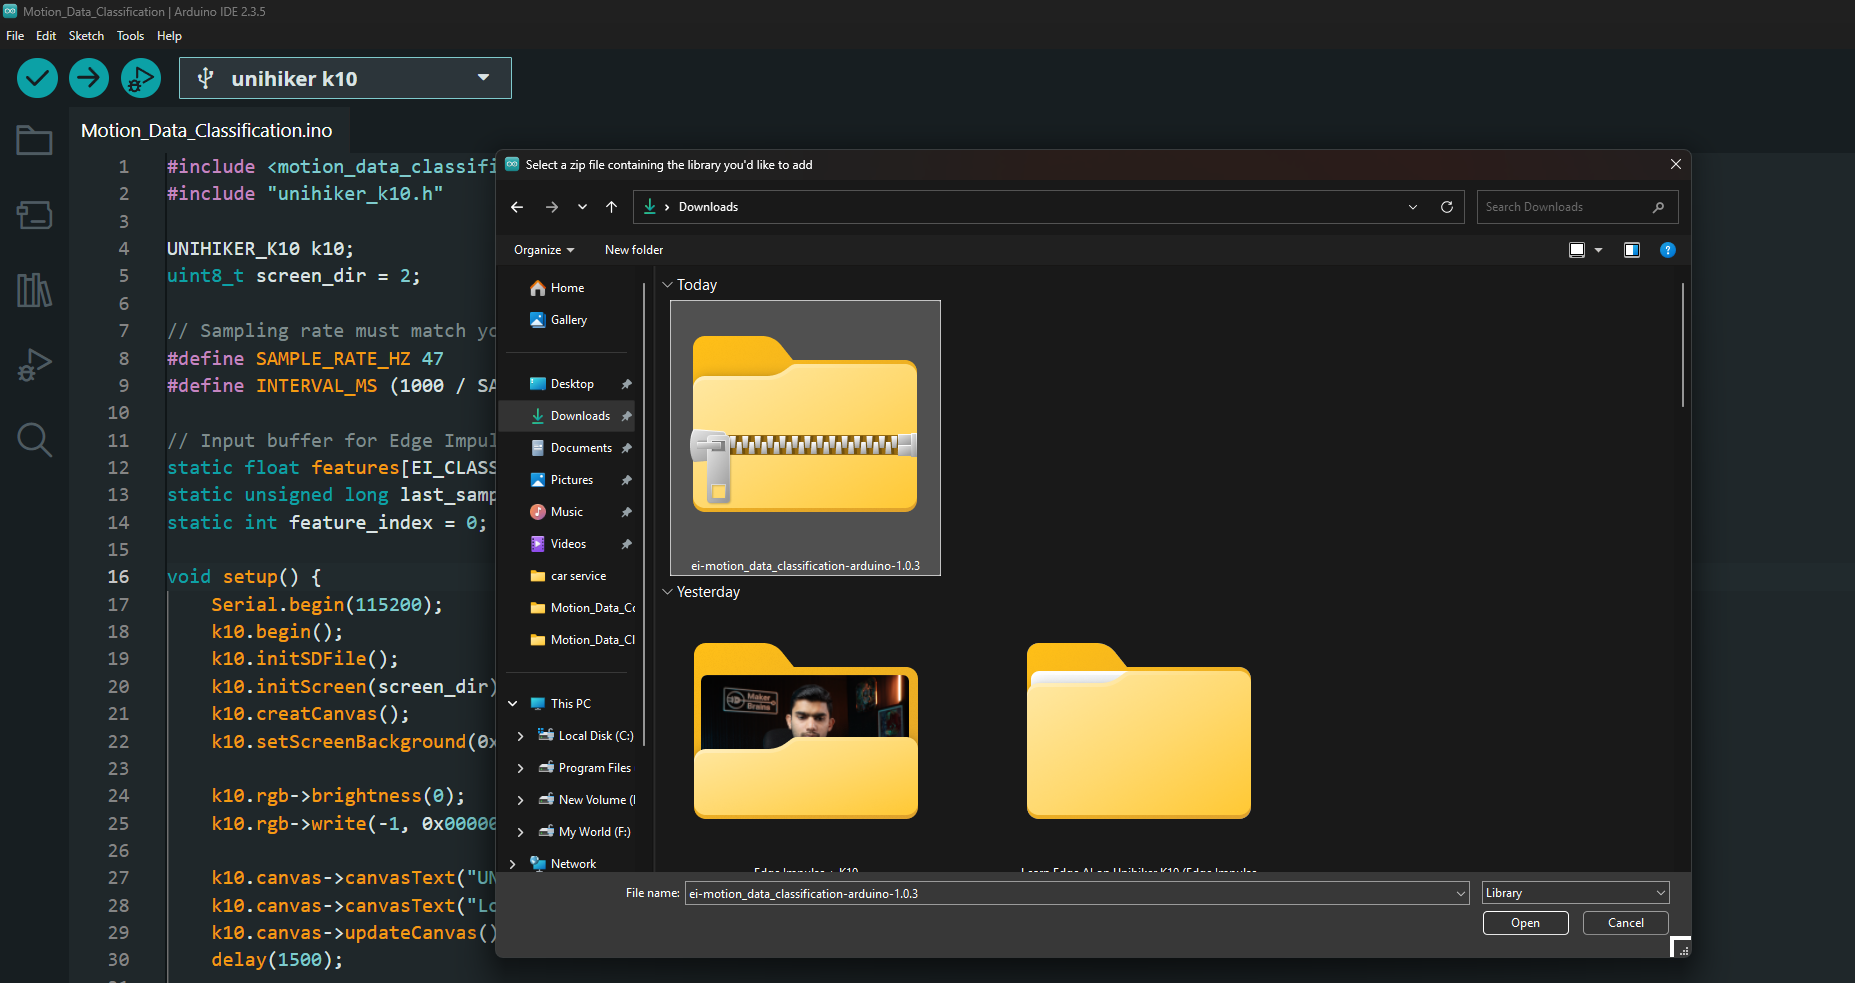The image size is (1855, 983).
Task: Expand the Program Files node
Action: (x=520, y=768)
